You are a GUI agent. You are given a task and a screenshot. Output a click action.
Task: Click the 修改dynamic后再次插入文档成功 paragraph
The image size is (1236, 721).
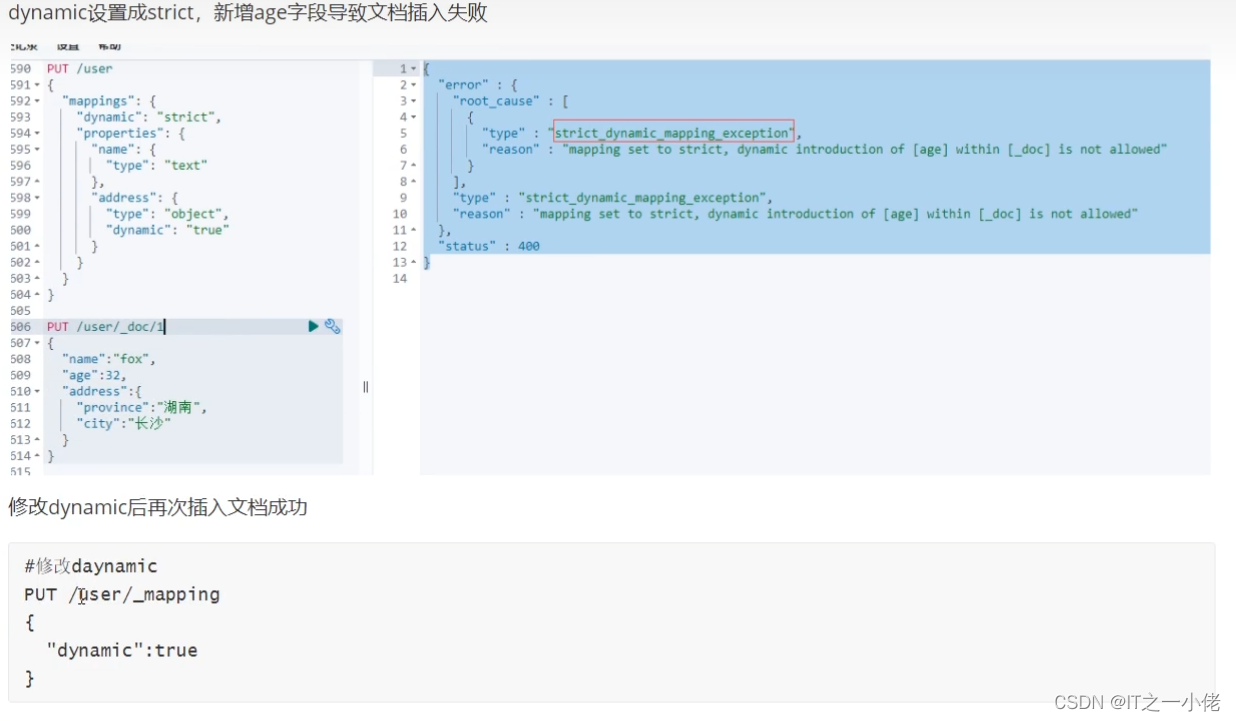[158, 507]
